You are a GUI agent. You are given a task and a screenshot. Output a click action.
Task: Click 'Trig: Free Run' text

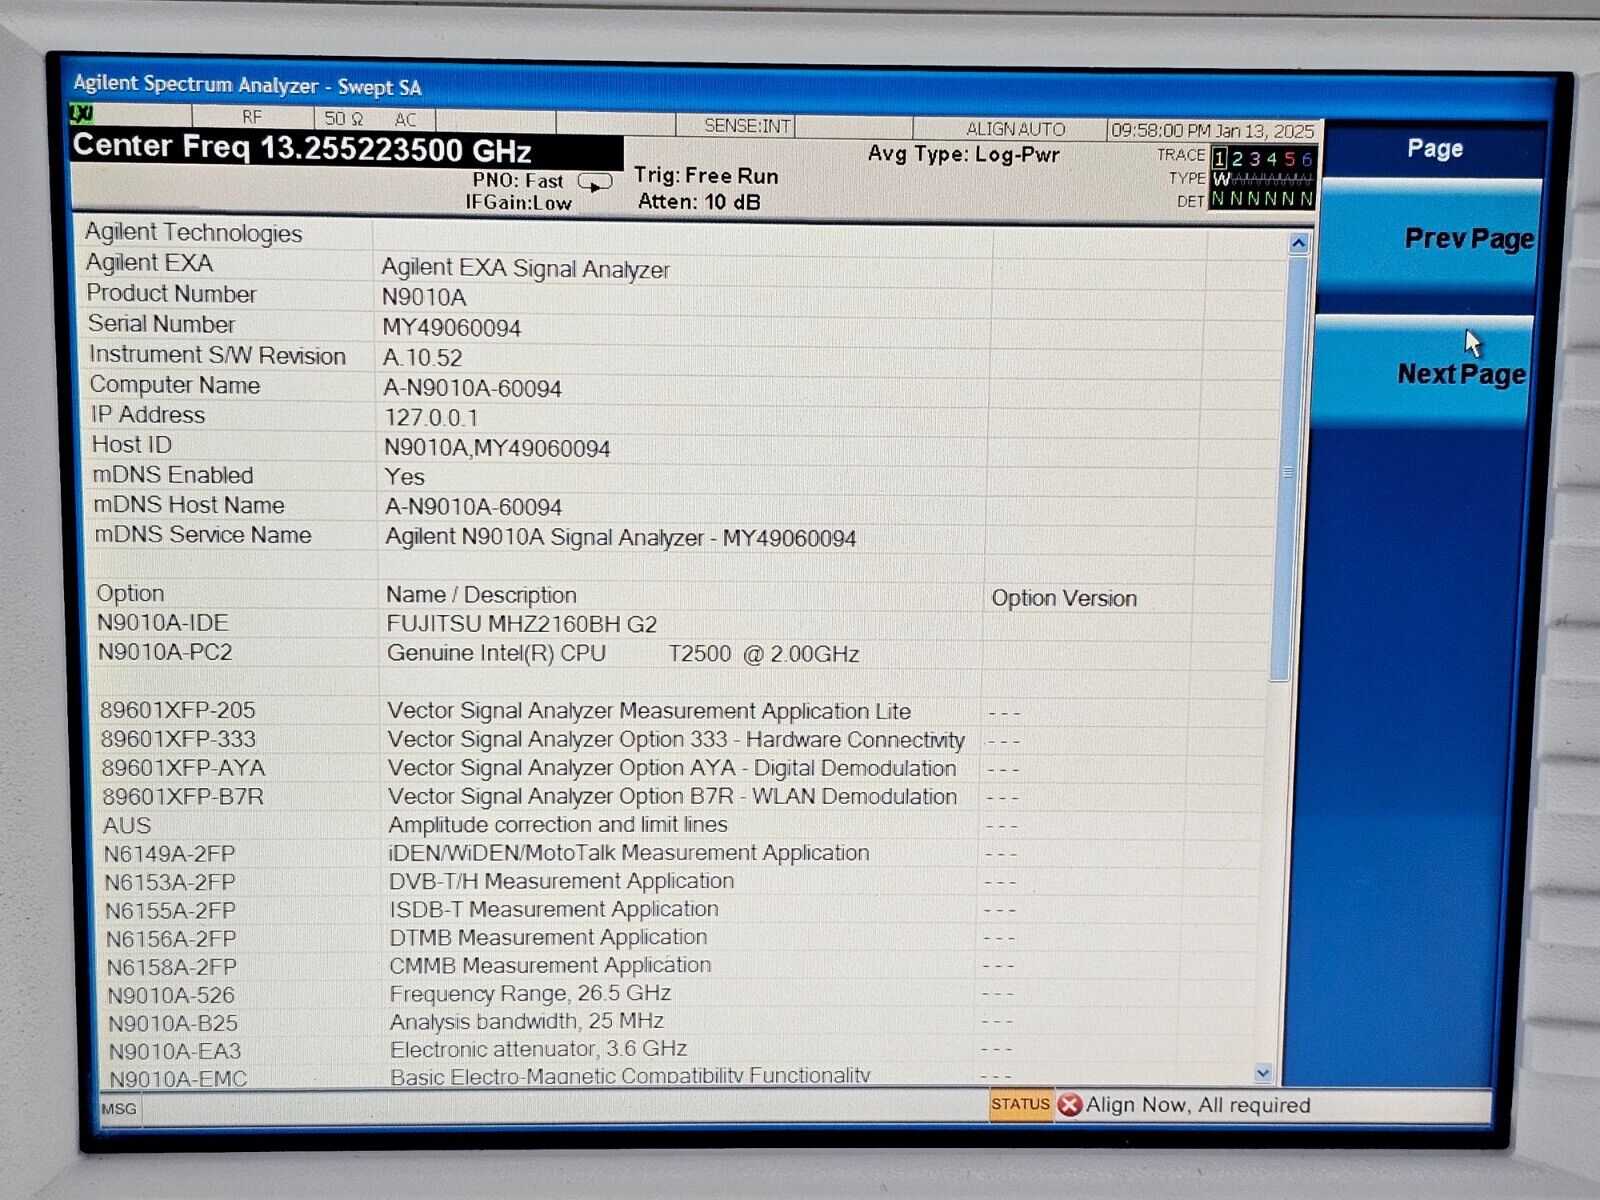click(x=706, y=176)
